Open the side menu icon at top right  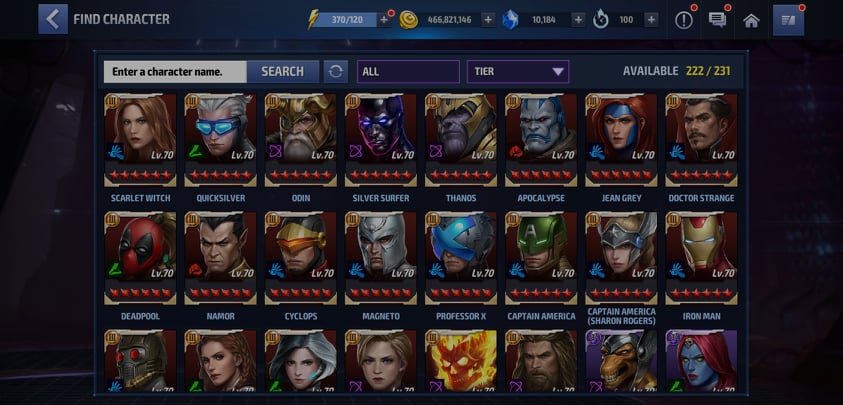point(788,20)
